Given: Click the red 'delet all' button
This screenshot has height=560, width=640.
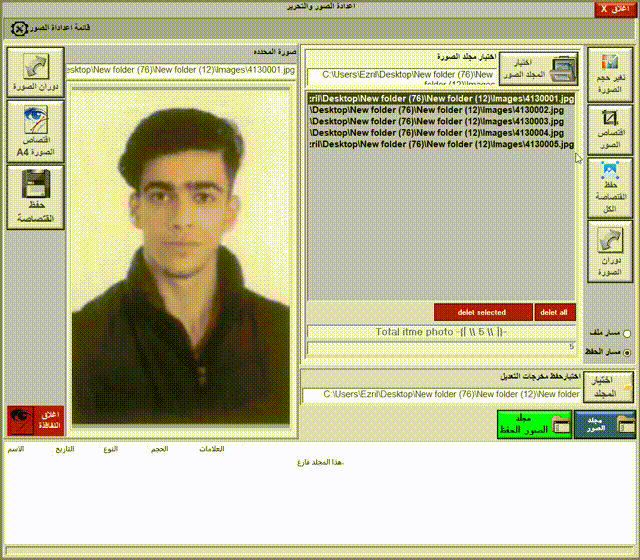Looking at the screenshot, I should 554,312.
